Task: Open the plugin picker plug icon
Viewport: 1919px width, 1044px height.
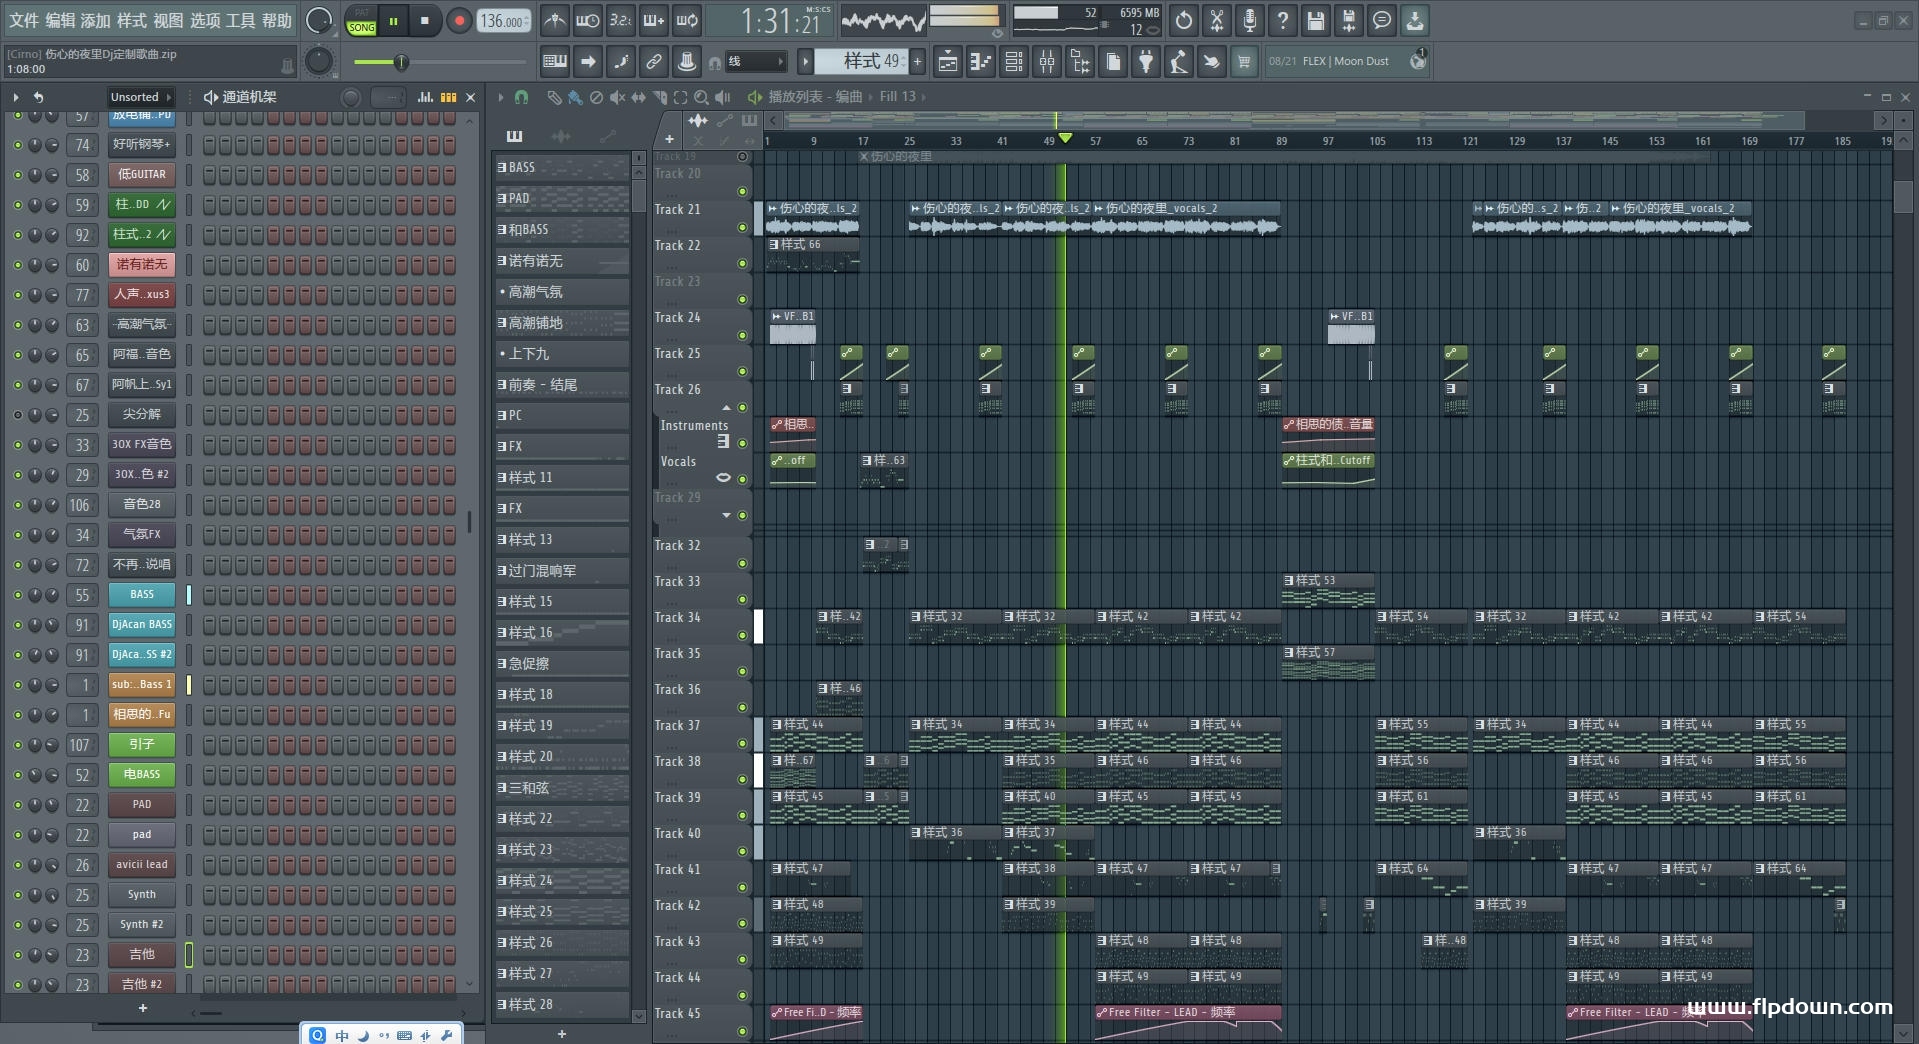Action: pos(1146,62)
